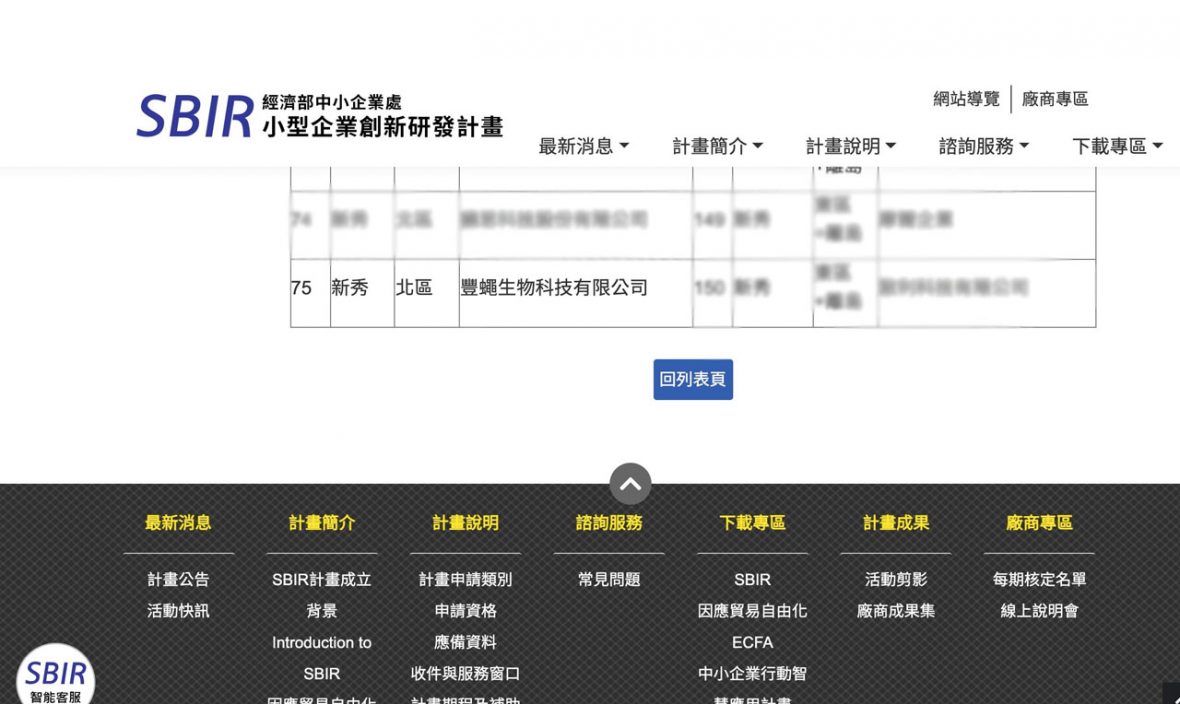Open the 計畫申請類別 footer link

pos(465,579)
